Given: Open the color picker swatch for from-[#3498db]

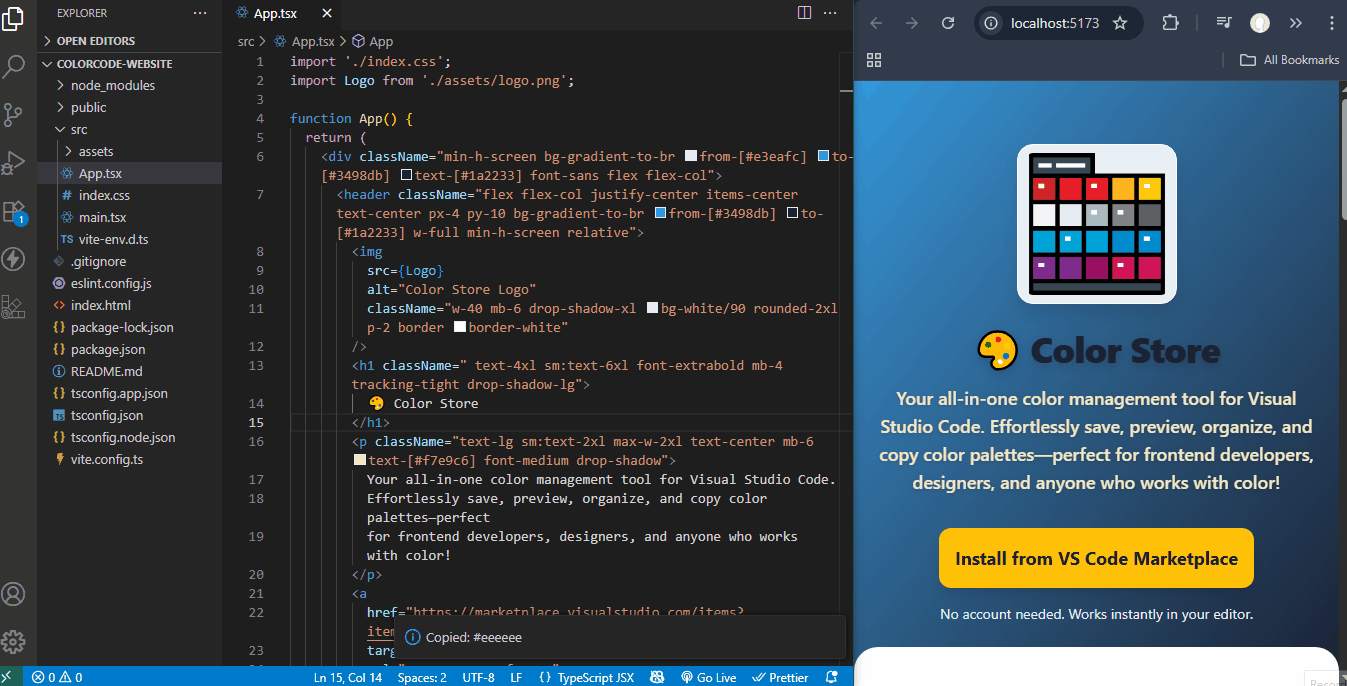Looking at the screenshot, I should coord(661,214).
